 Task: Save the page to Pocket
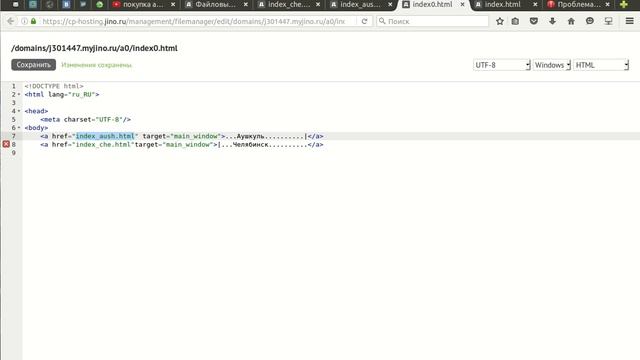coord(533,21)
